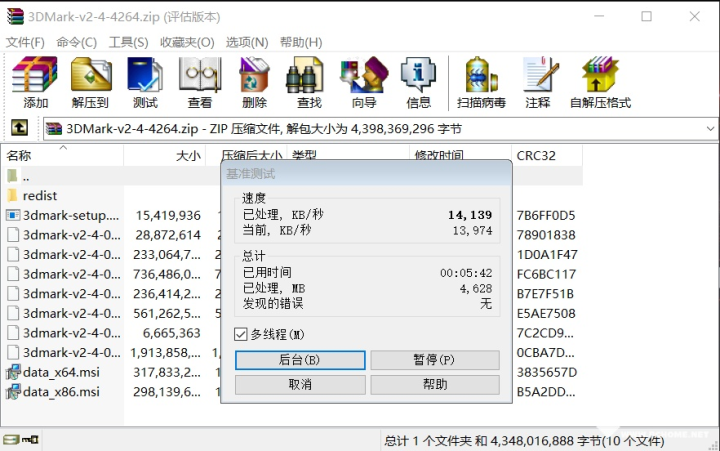Viewport: 720px width, 451px height.
Task: Click the 添加 (Add) toolbar icon
Action: click(x=35, y=74)
